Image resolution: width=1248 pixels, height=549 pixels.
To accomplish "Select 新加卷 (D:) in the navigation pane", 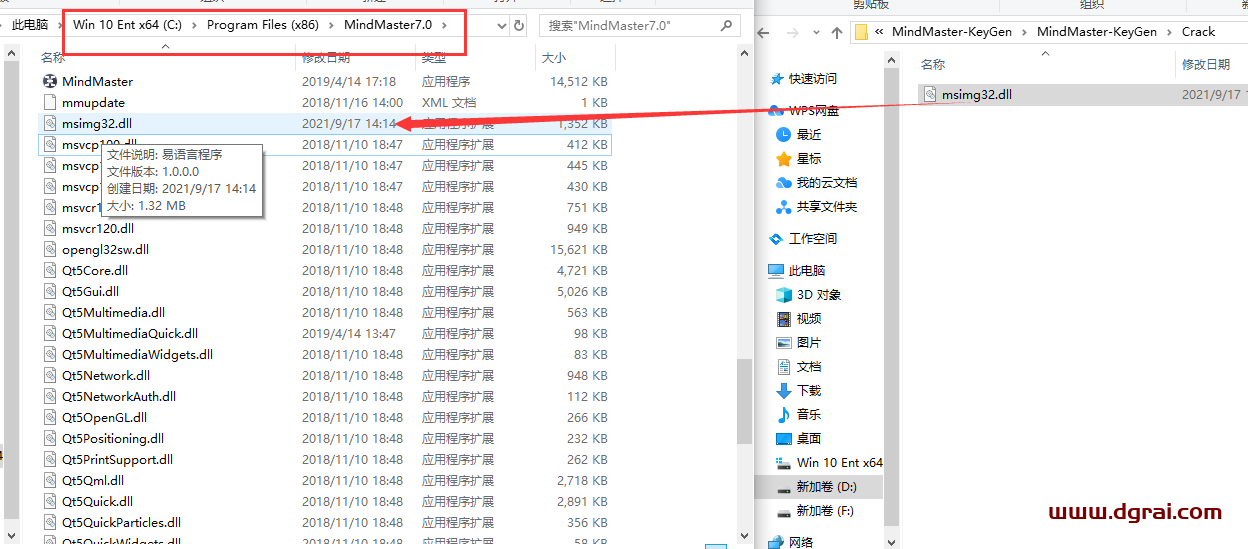I will point(826,486).
